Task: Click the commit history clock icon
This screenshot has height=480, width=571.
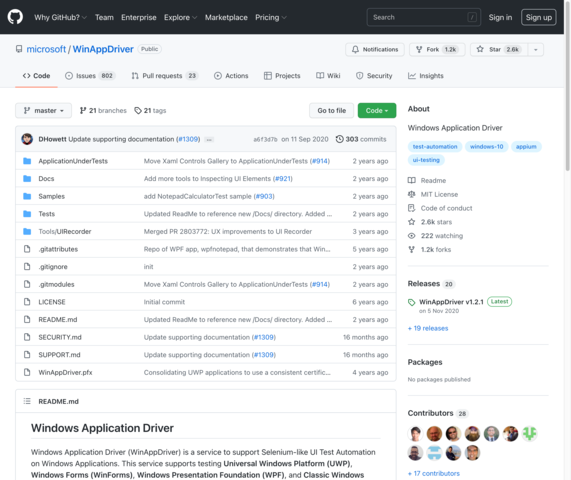Action: [339, 139]
